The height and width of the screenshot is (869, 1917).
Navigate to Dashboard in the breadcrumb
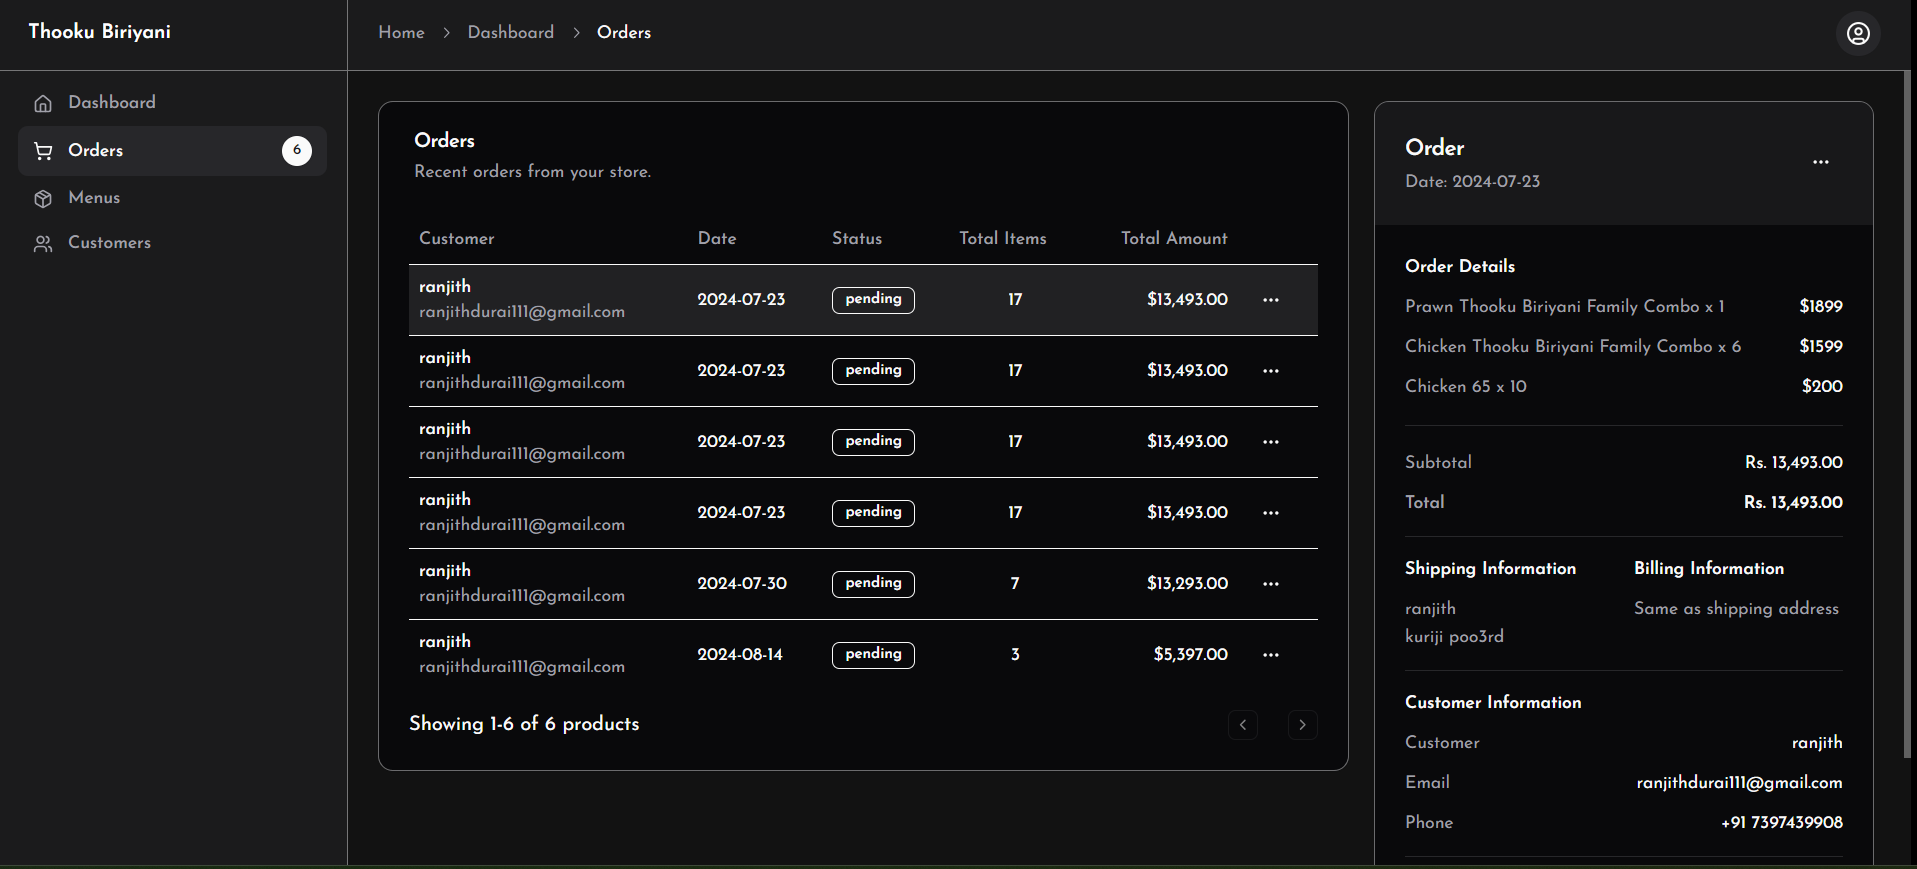coord(510,33)
